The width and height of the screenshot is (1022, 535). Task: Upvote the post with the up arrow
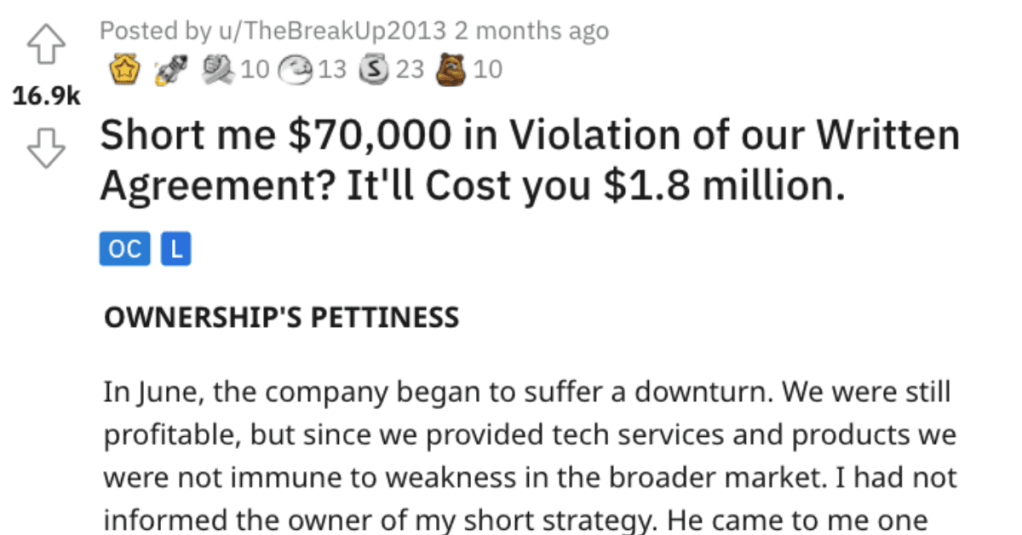pyautogui.click(x=46, y=44)
